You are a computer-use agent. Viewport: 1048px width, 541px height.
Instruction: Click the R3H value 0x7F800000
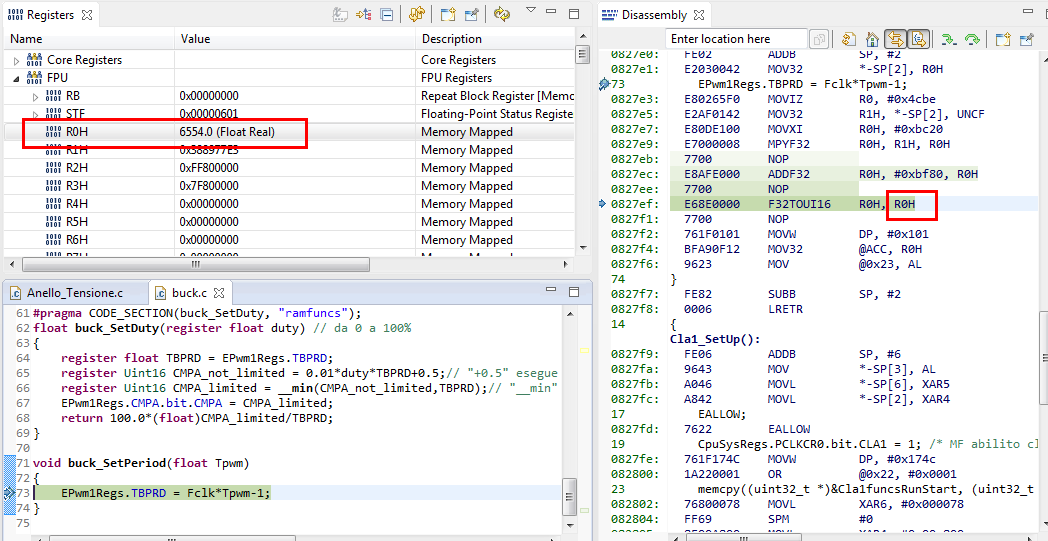click(x=209, y=187)
